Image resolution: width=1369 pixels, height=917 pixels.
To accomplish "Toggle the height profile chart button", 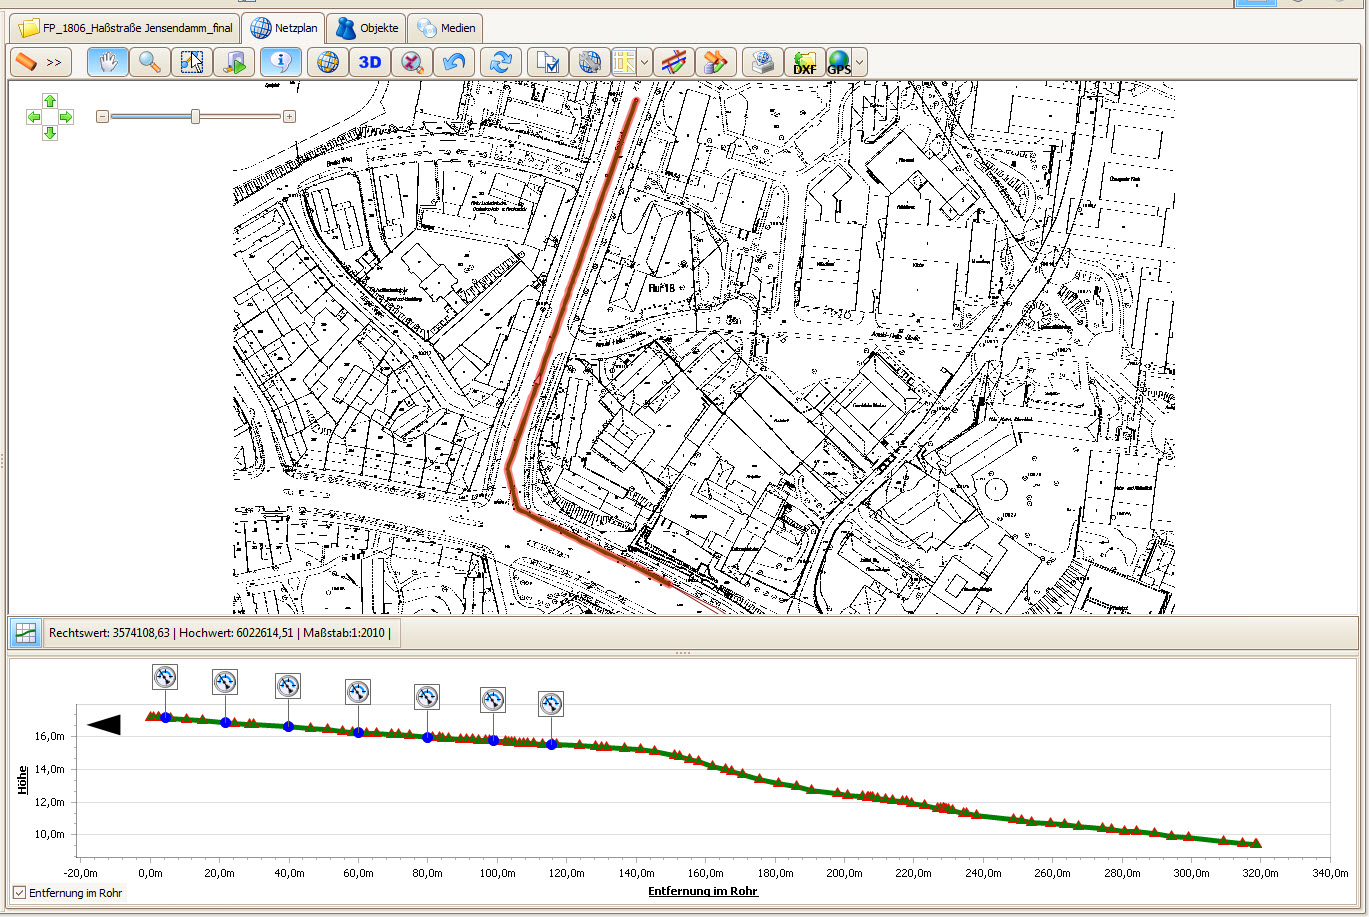I will tap(25, 633).
